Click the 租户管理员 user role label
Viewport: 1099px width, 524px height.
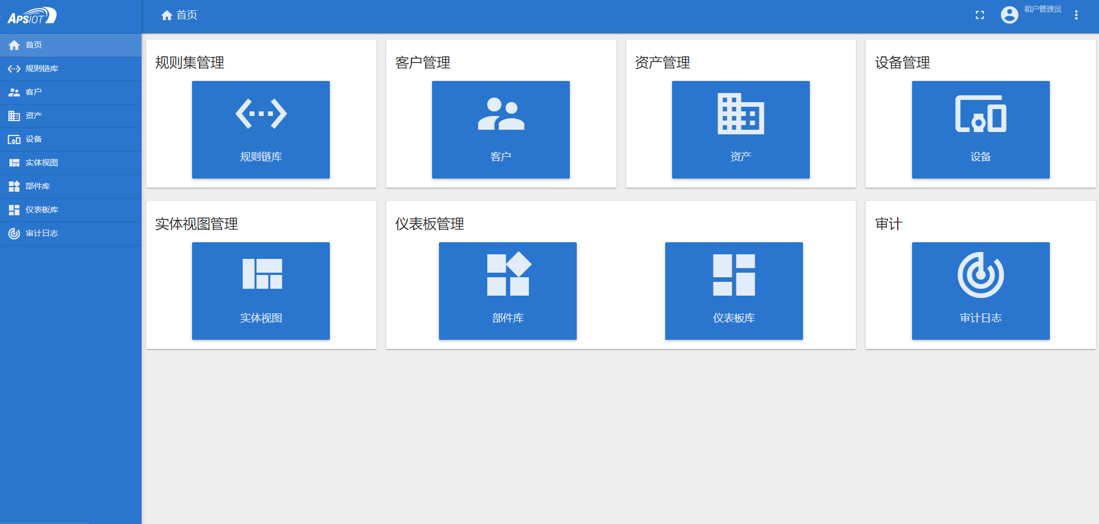(1042, 10)
